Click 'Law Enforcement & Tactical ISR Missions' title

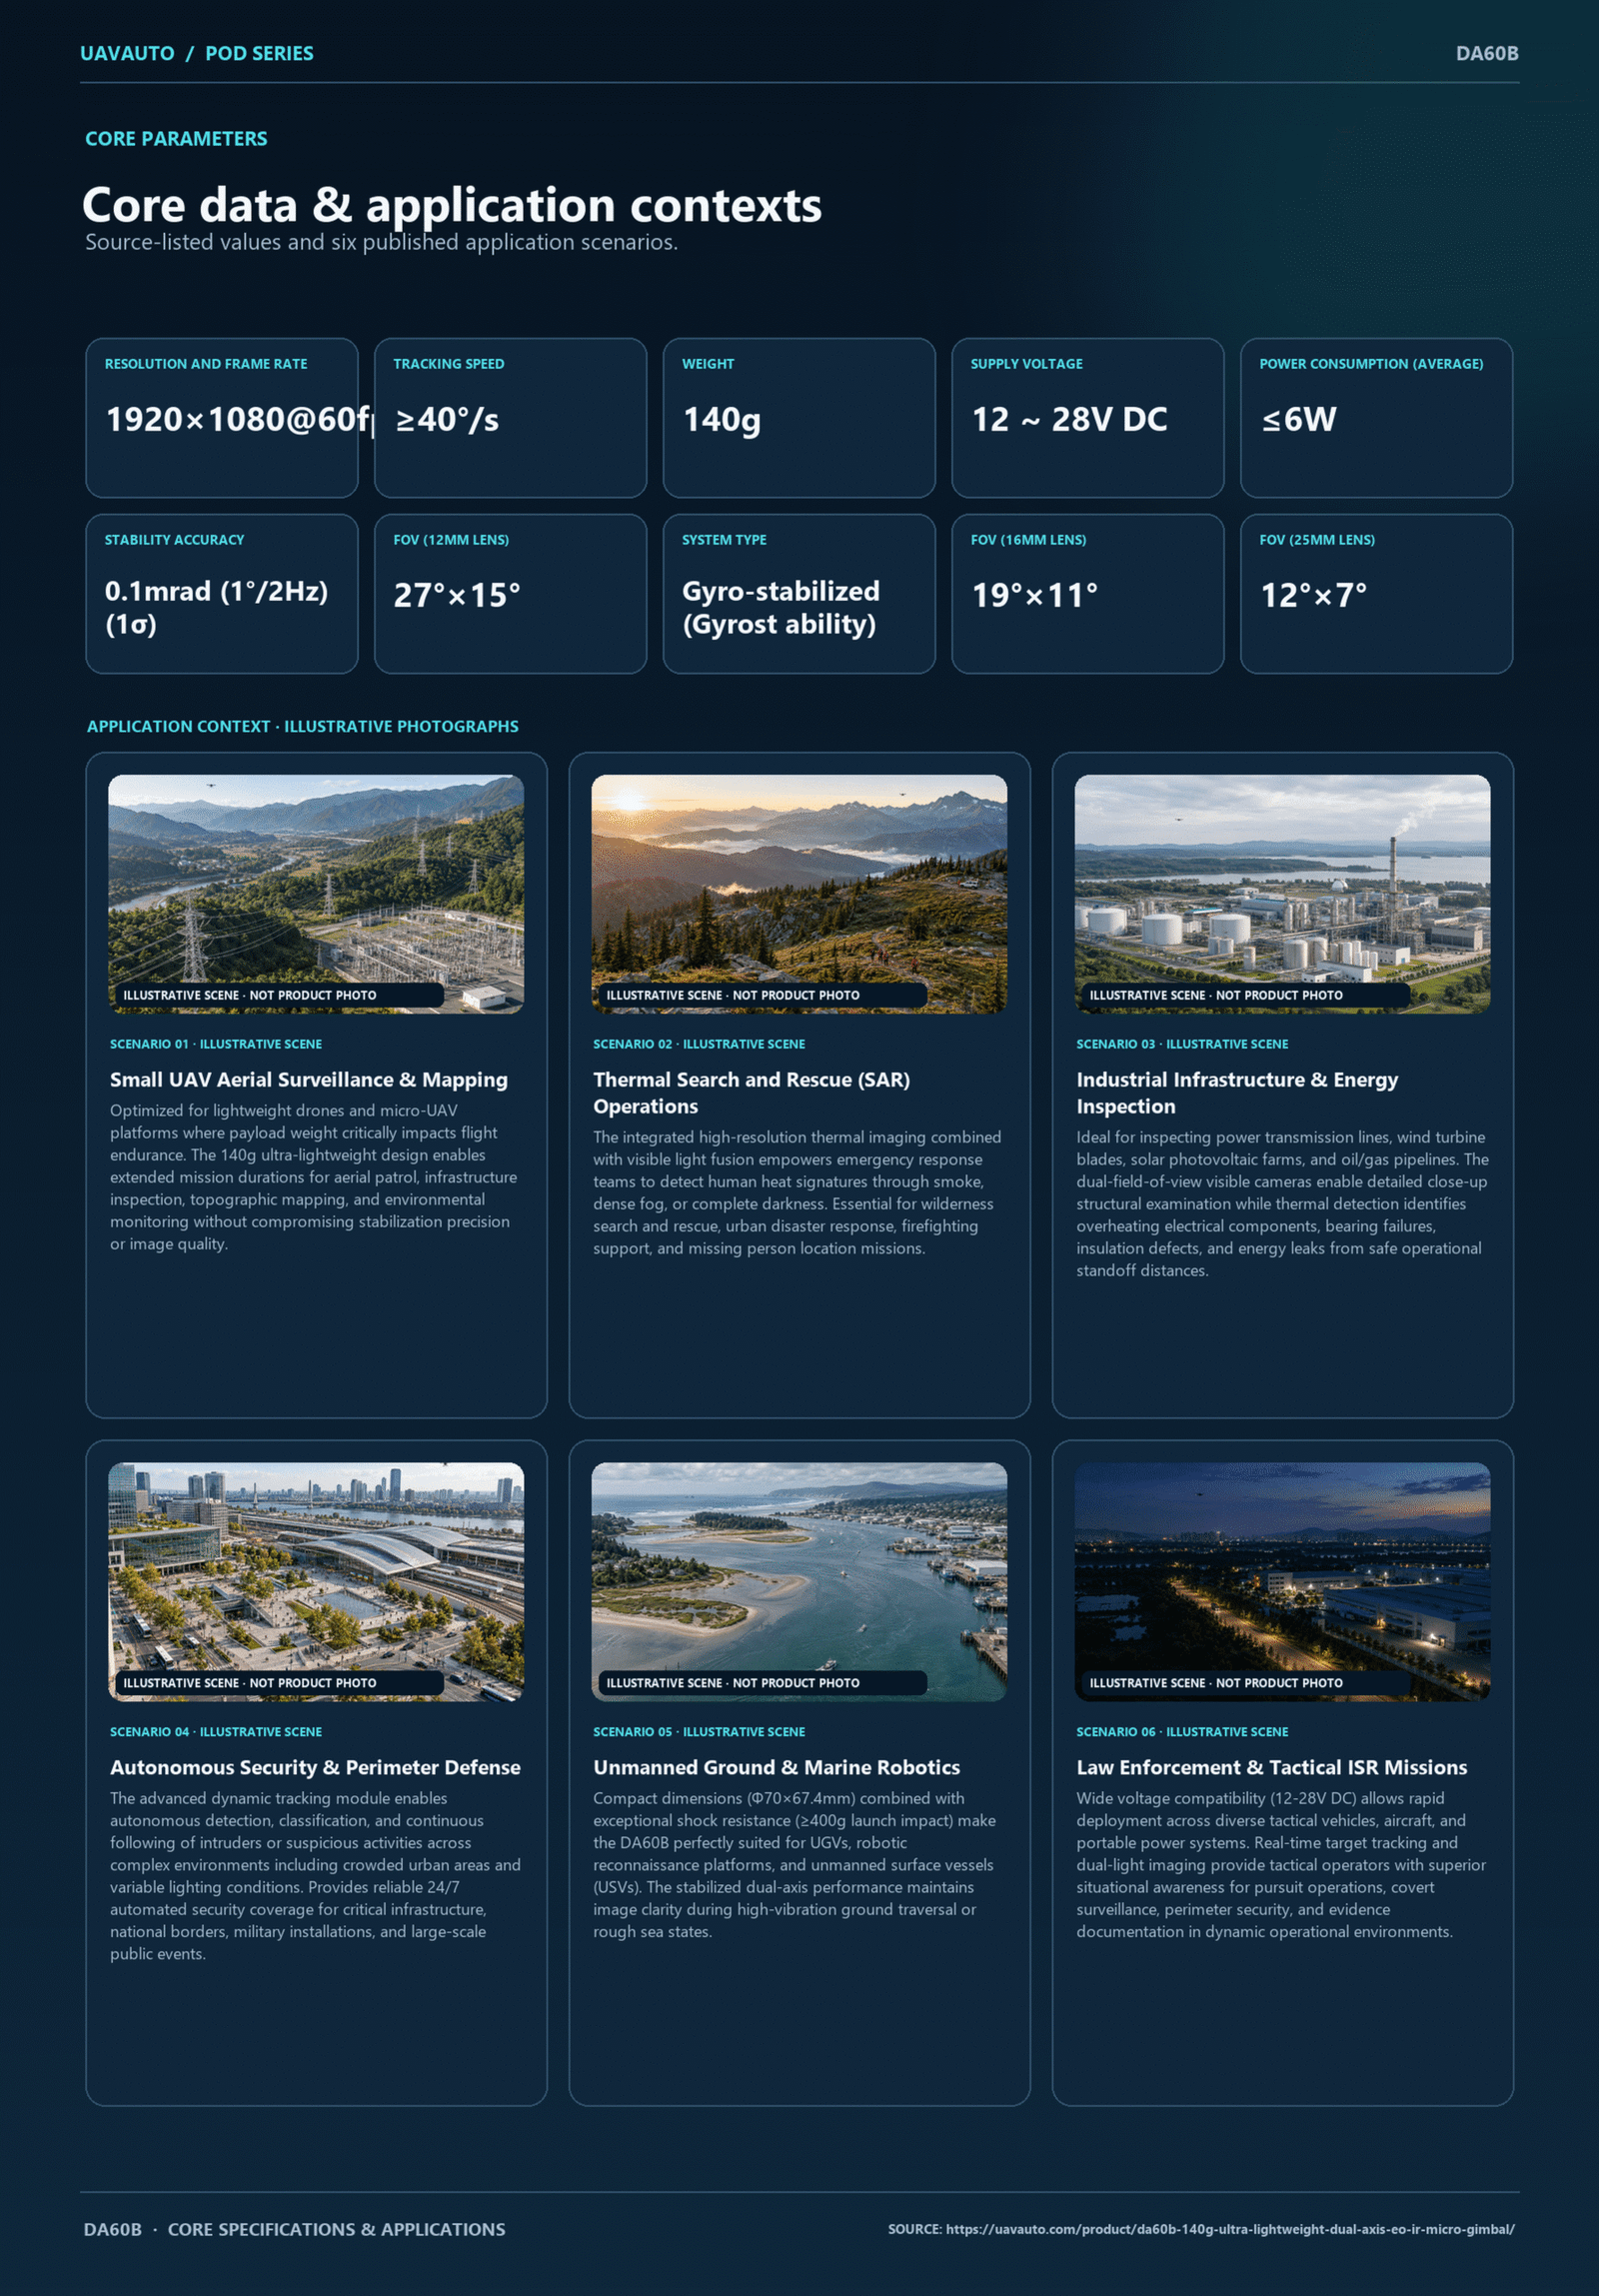click(1271, 1768)
